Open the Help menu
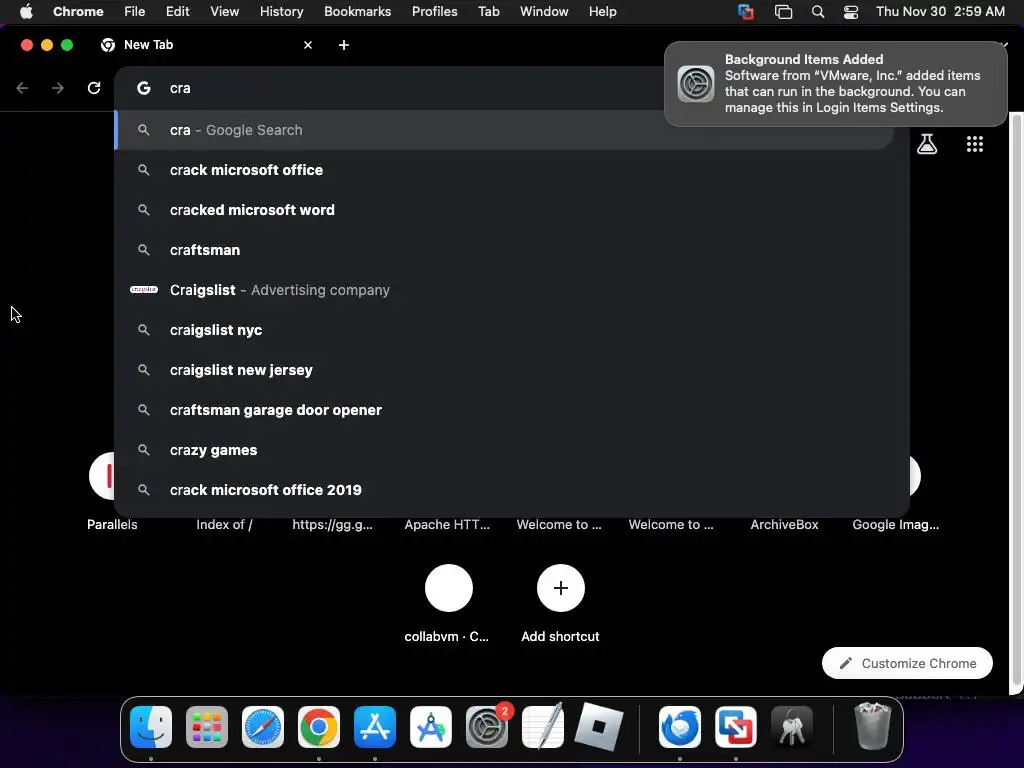This screenshot has height=768, width=1024. (x=602, y=12)
